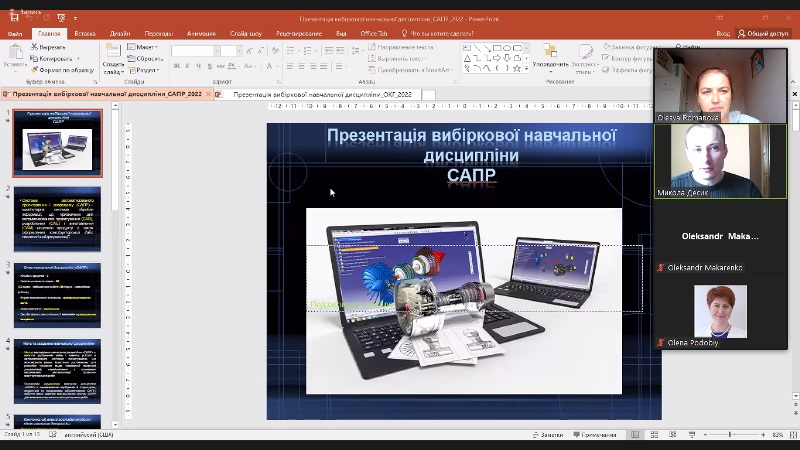Justify text in paragraph group

pyautogui.click(x=324, y=66)
